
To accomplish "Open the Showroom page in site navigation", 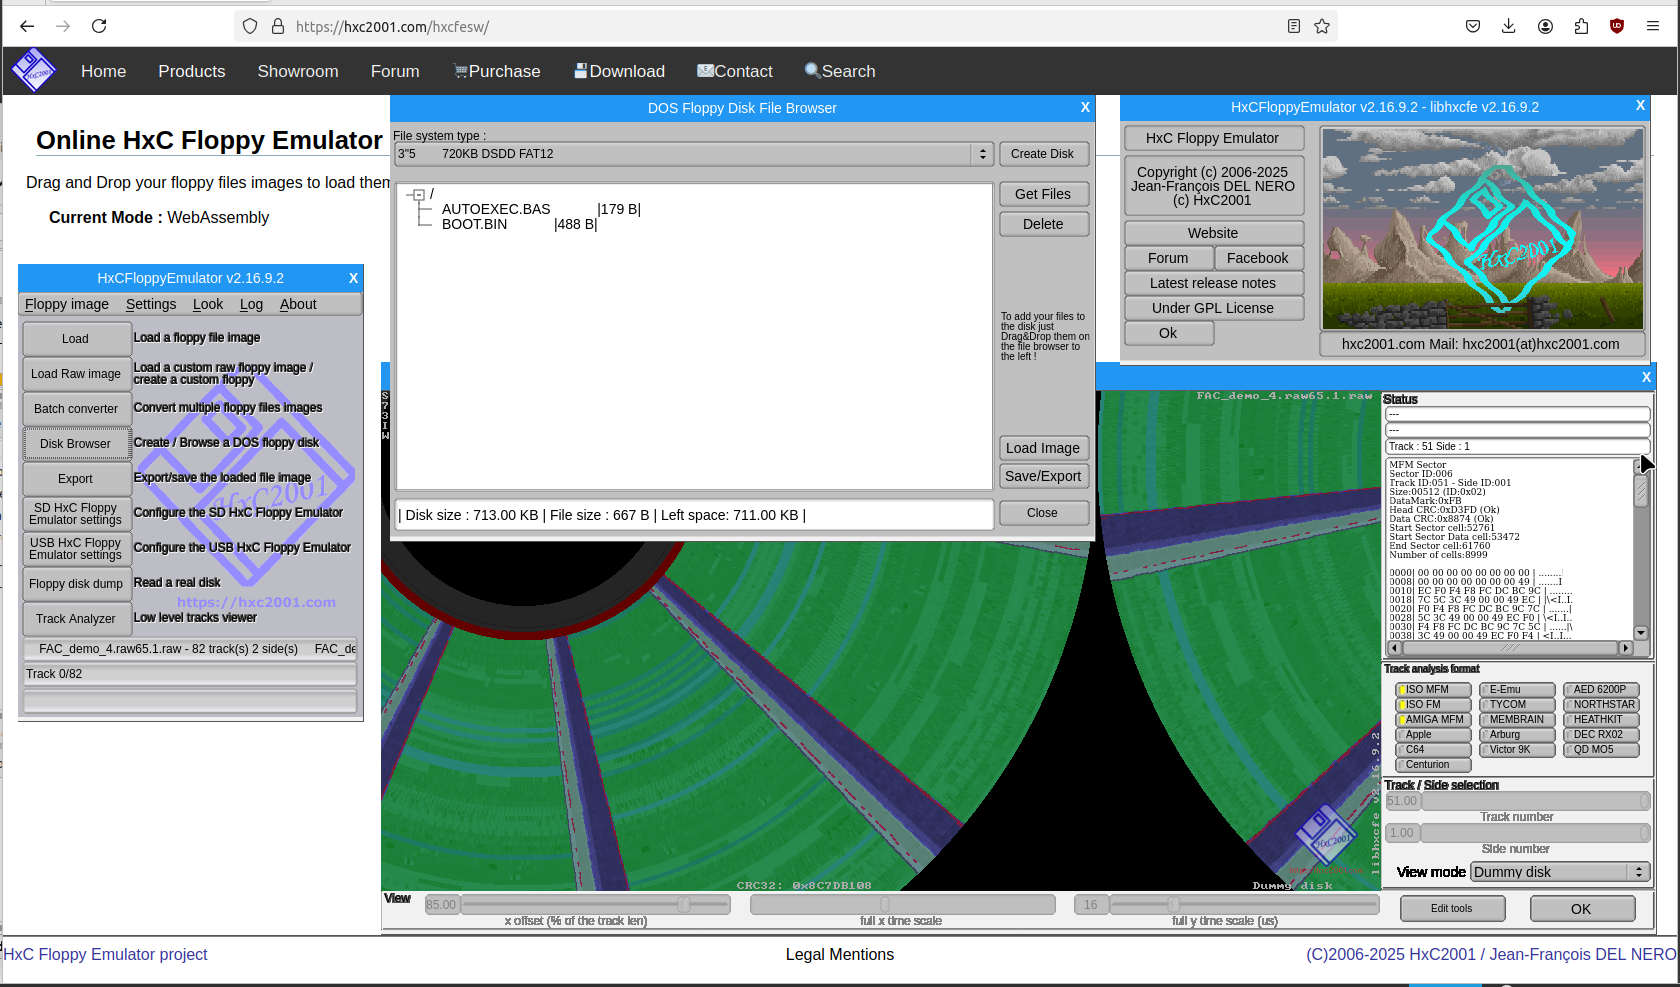I will 298,71.
